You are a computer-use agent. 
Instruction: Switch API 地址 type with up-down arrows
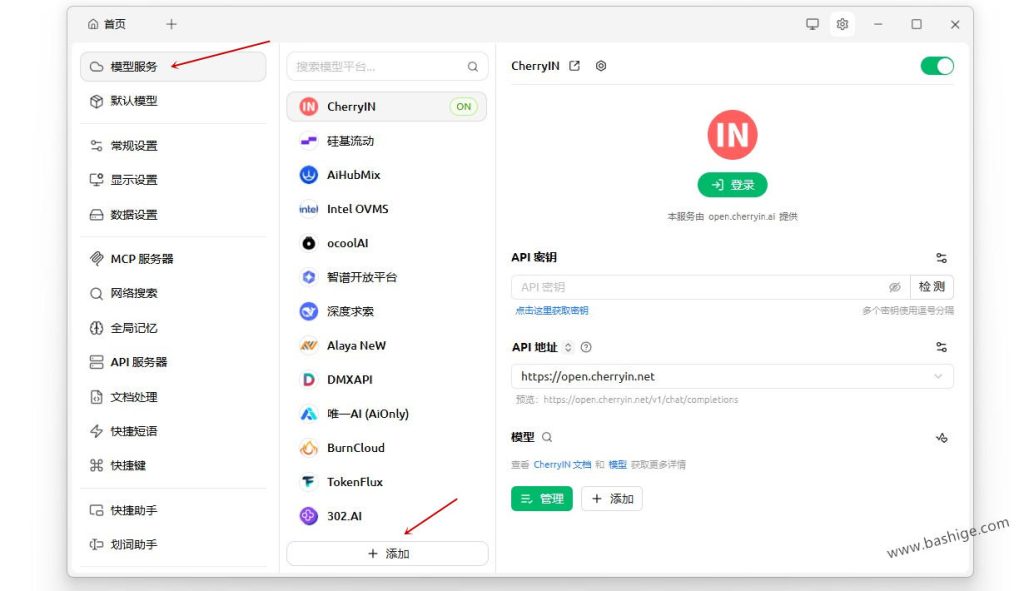(568, 347)
